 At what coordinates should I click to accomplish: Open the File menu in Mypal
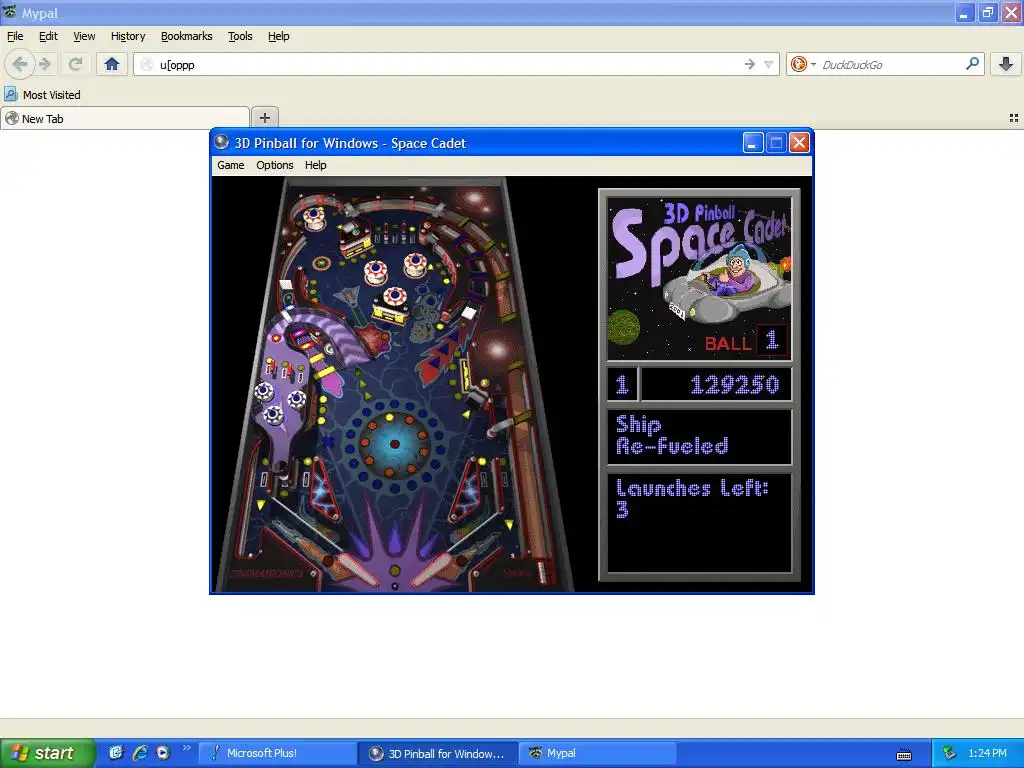(15, 36)
